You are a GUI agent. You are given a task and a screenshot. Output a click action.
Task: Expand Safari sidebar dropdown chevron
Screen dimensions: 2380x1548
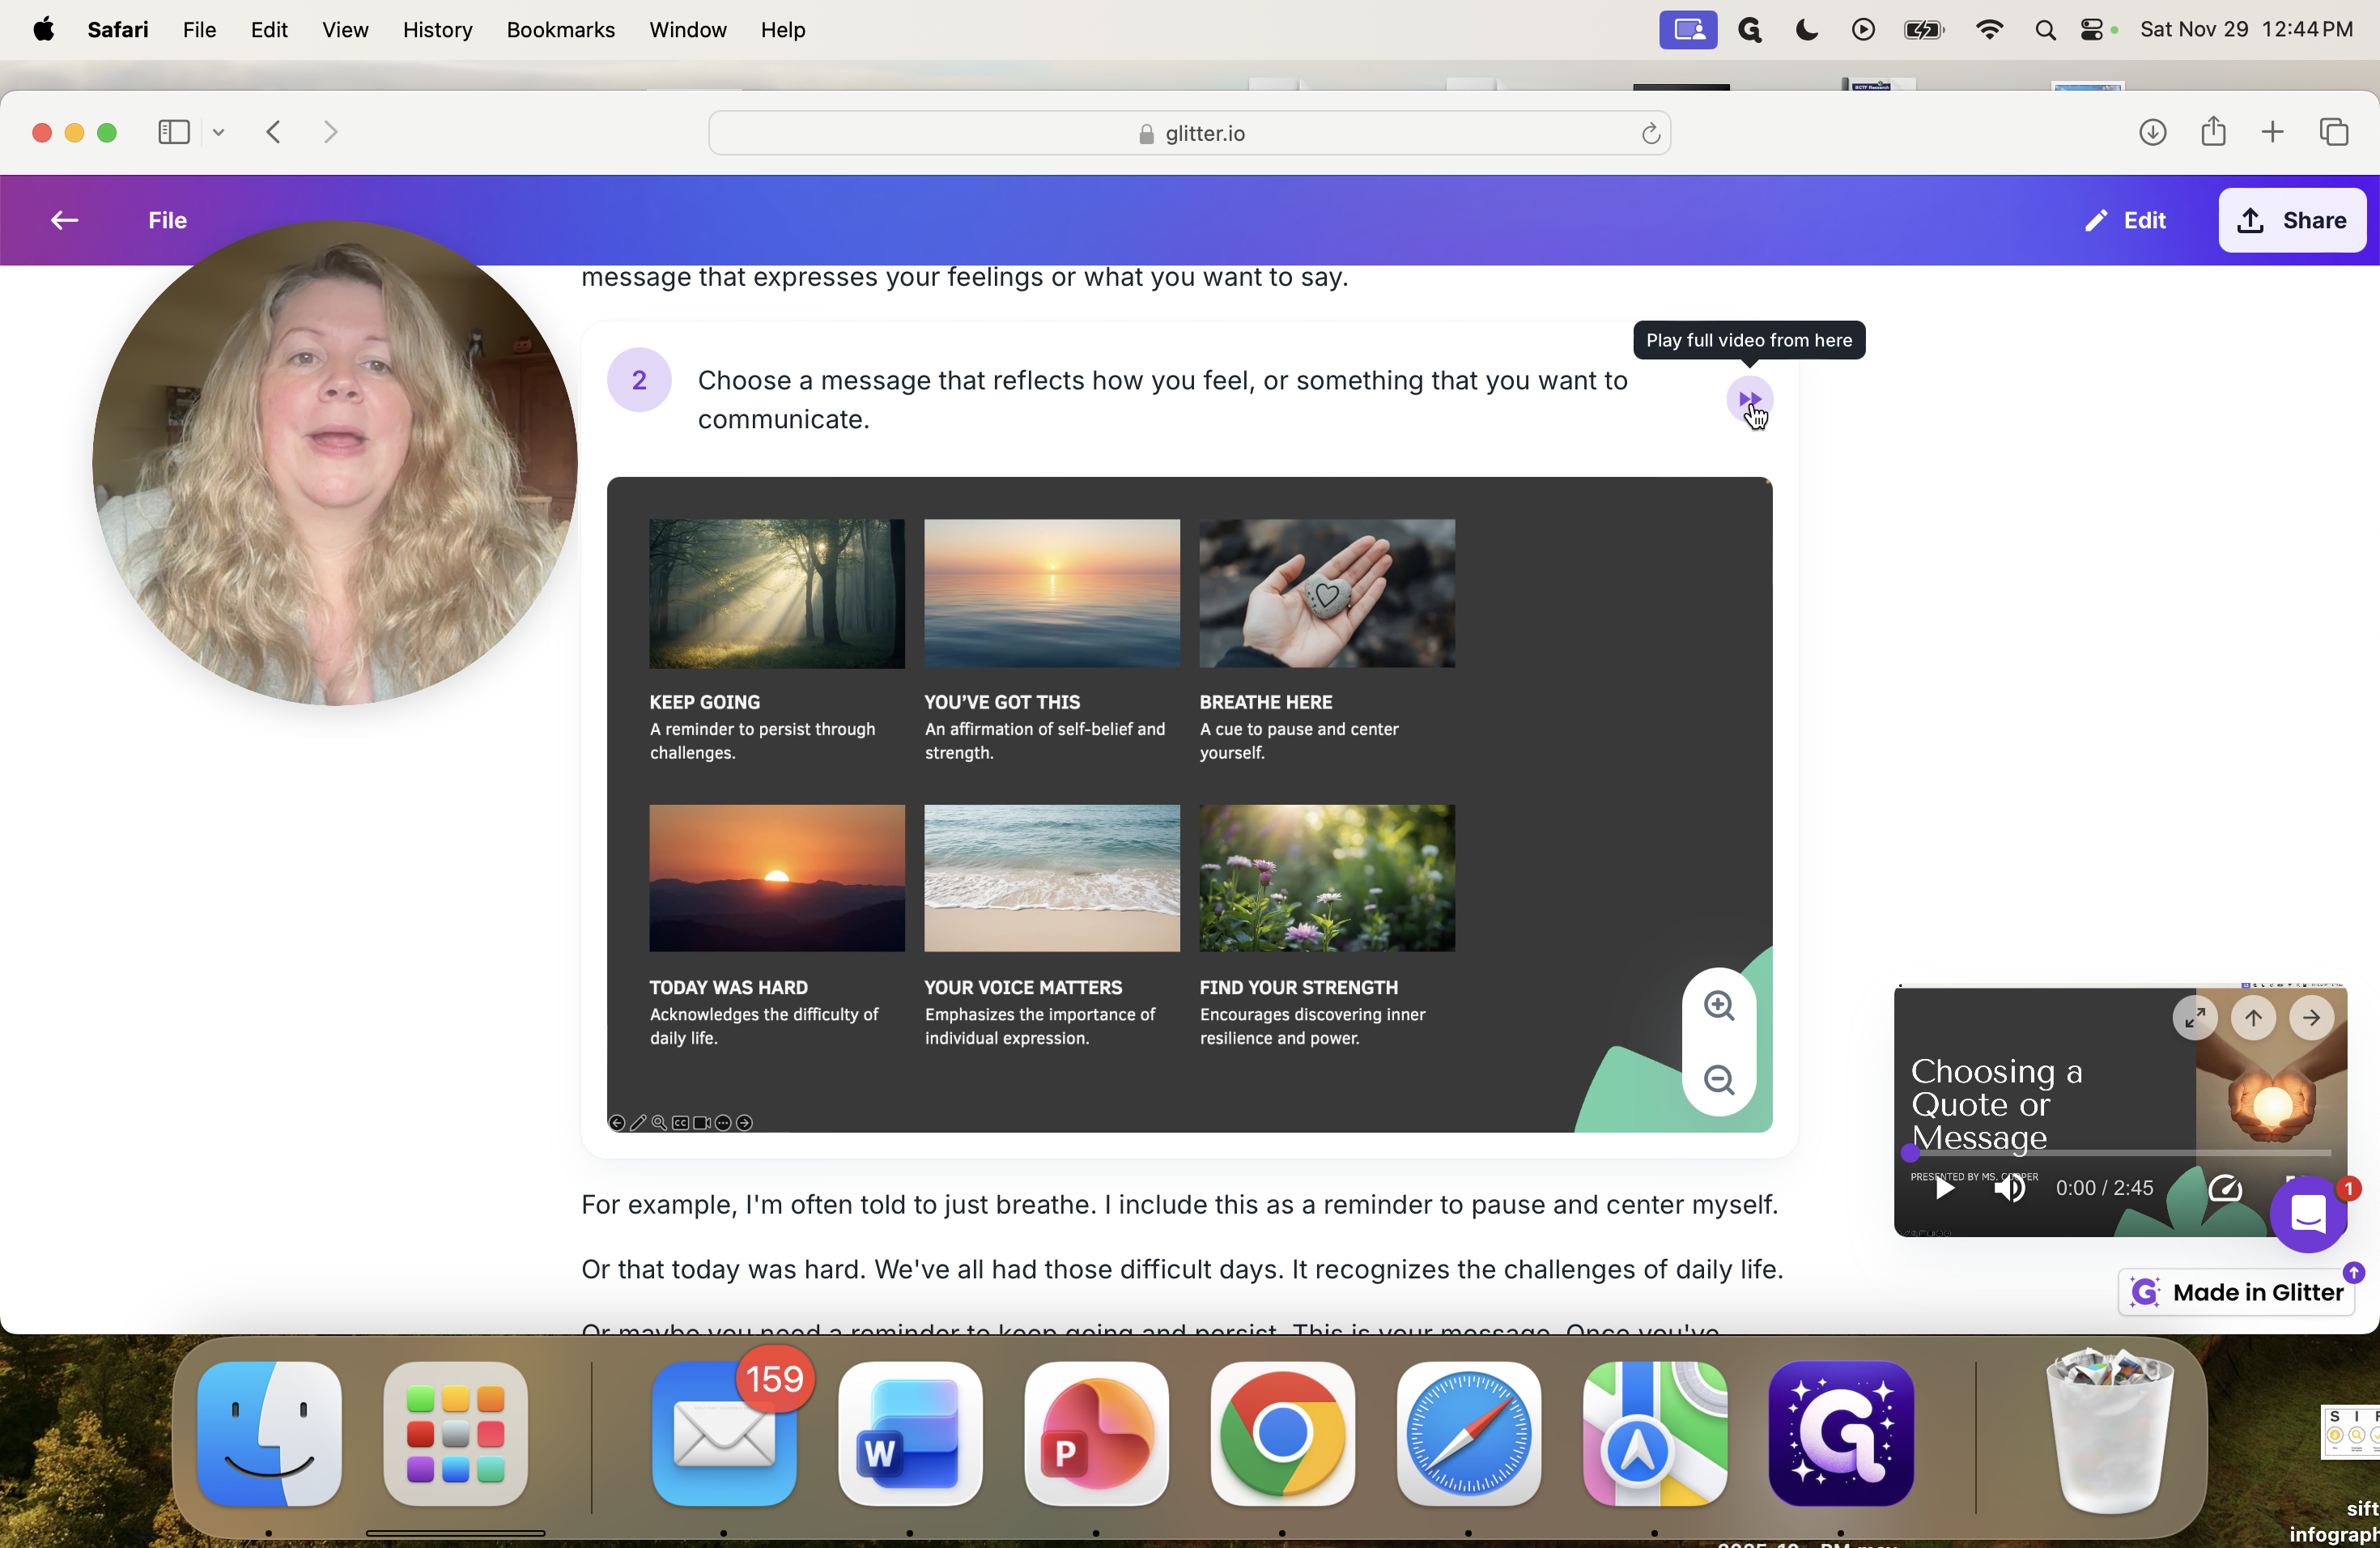point(218,132)
